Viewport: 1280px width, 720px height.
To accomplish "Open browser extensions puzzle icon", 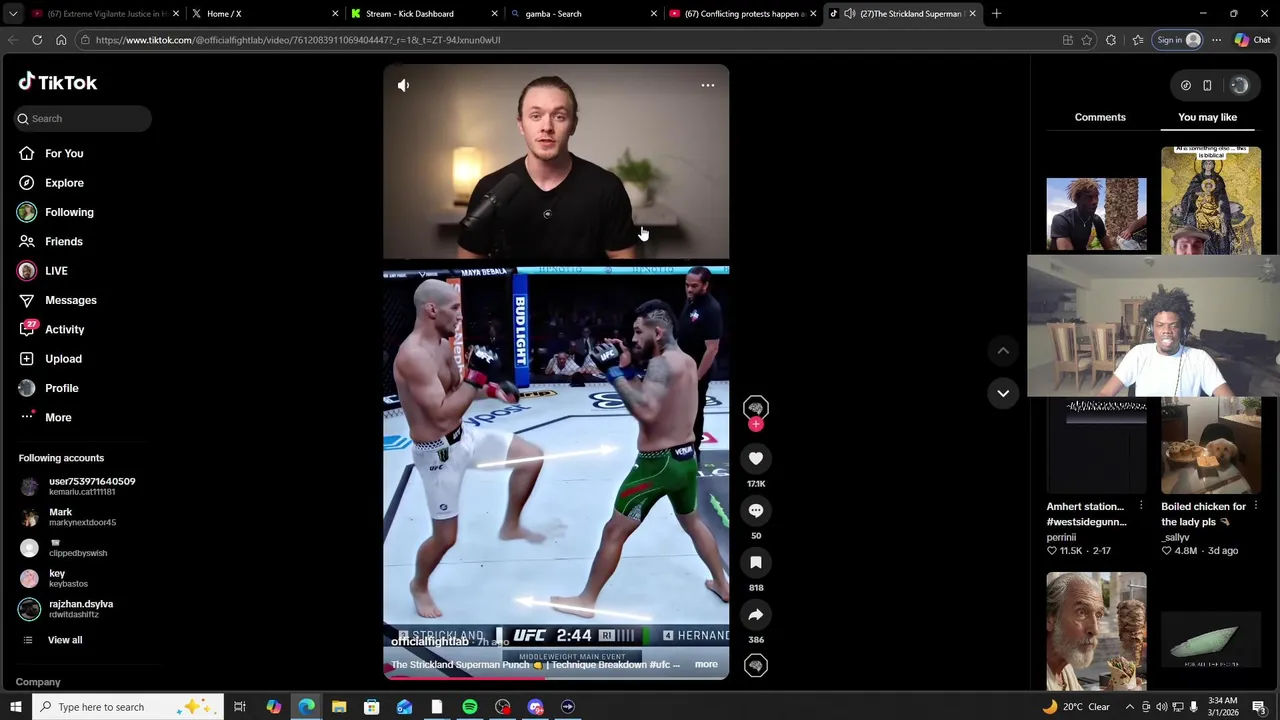I will 1111,40.
